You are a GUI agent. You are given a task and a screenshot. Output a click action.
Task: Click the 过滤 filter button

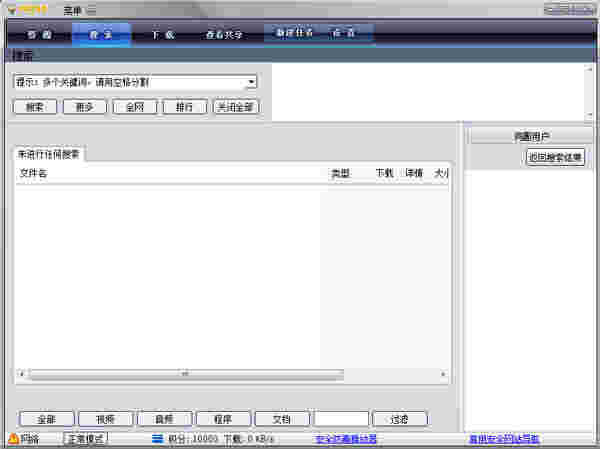399,419
